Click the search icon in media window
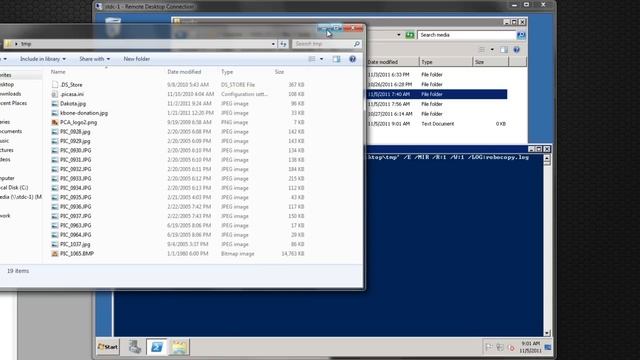This screenshot has width=640, height=360. [x=521, y=35]
